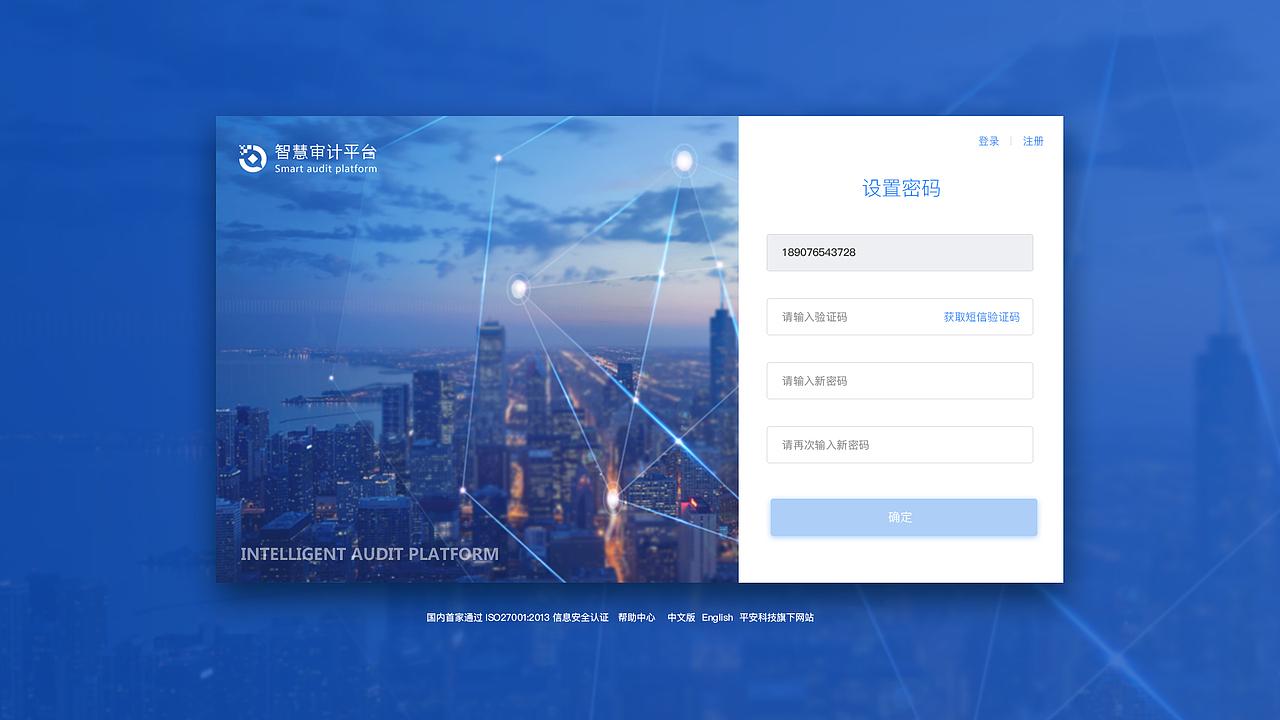Click the 注册 (Register) link
Viewport: 1280px width, 720px height.
[1033, 141]
